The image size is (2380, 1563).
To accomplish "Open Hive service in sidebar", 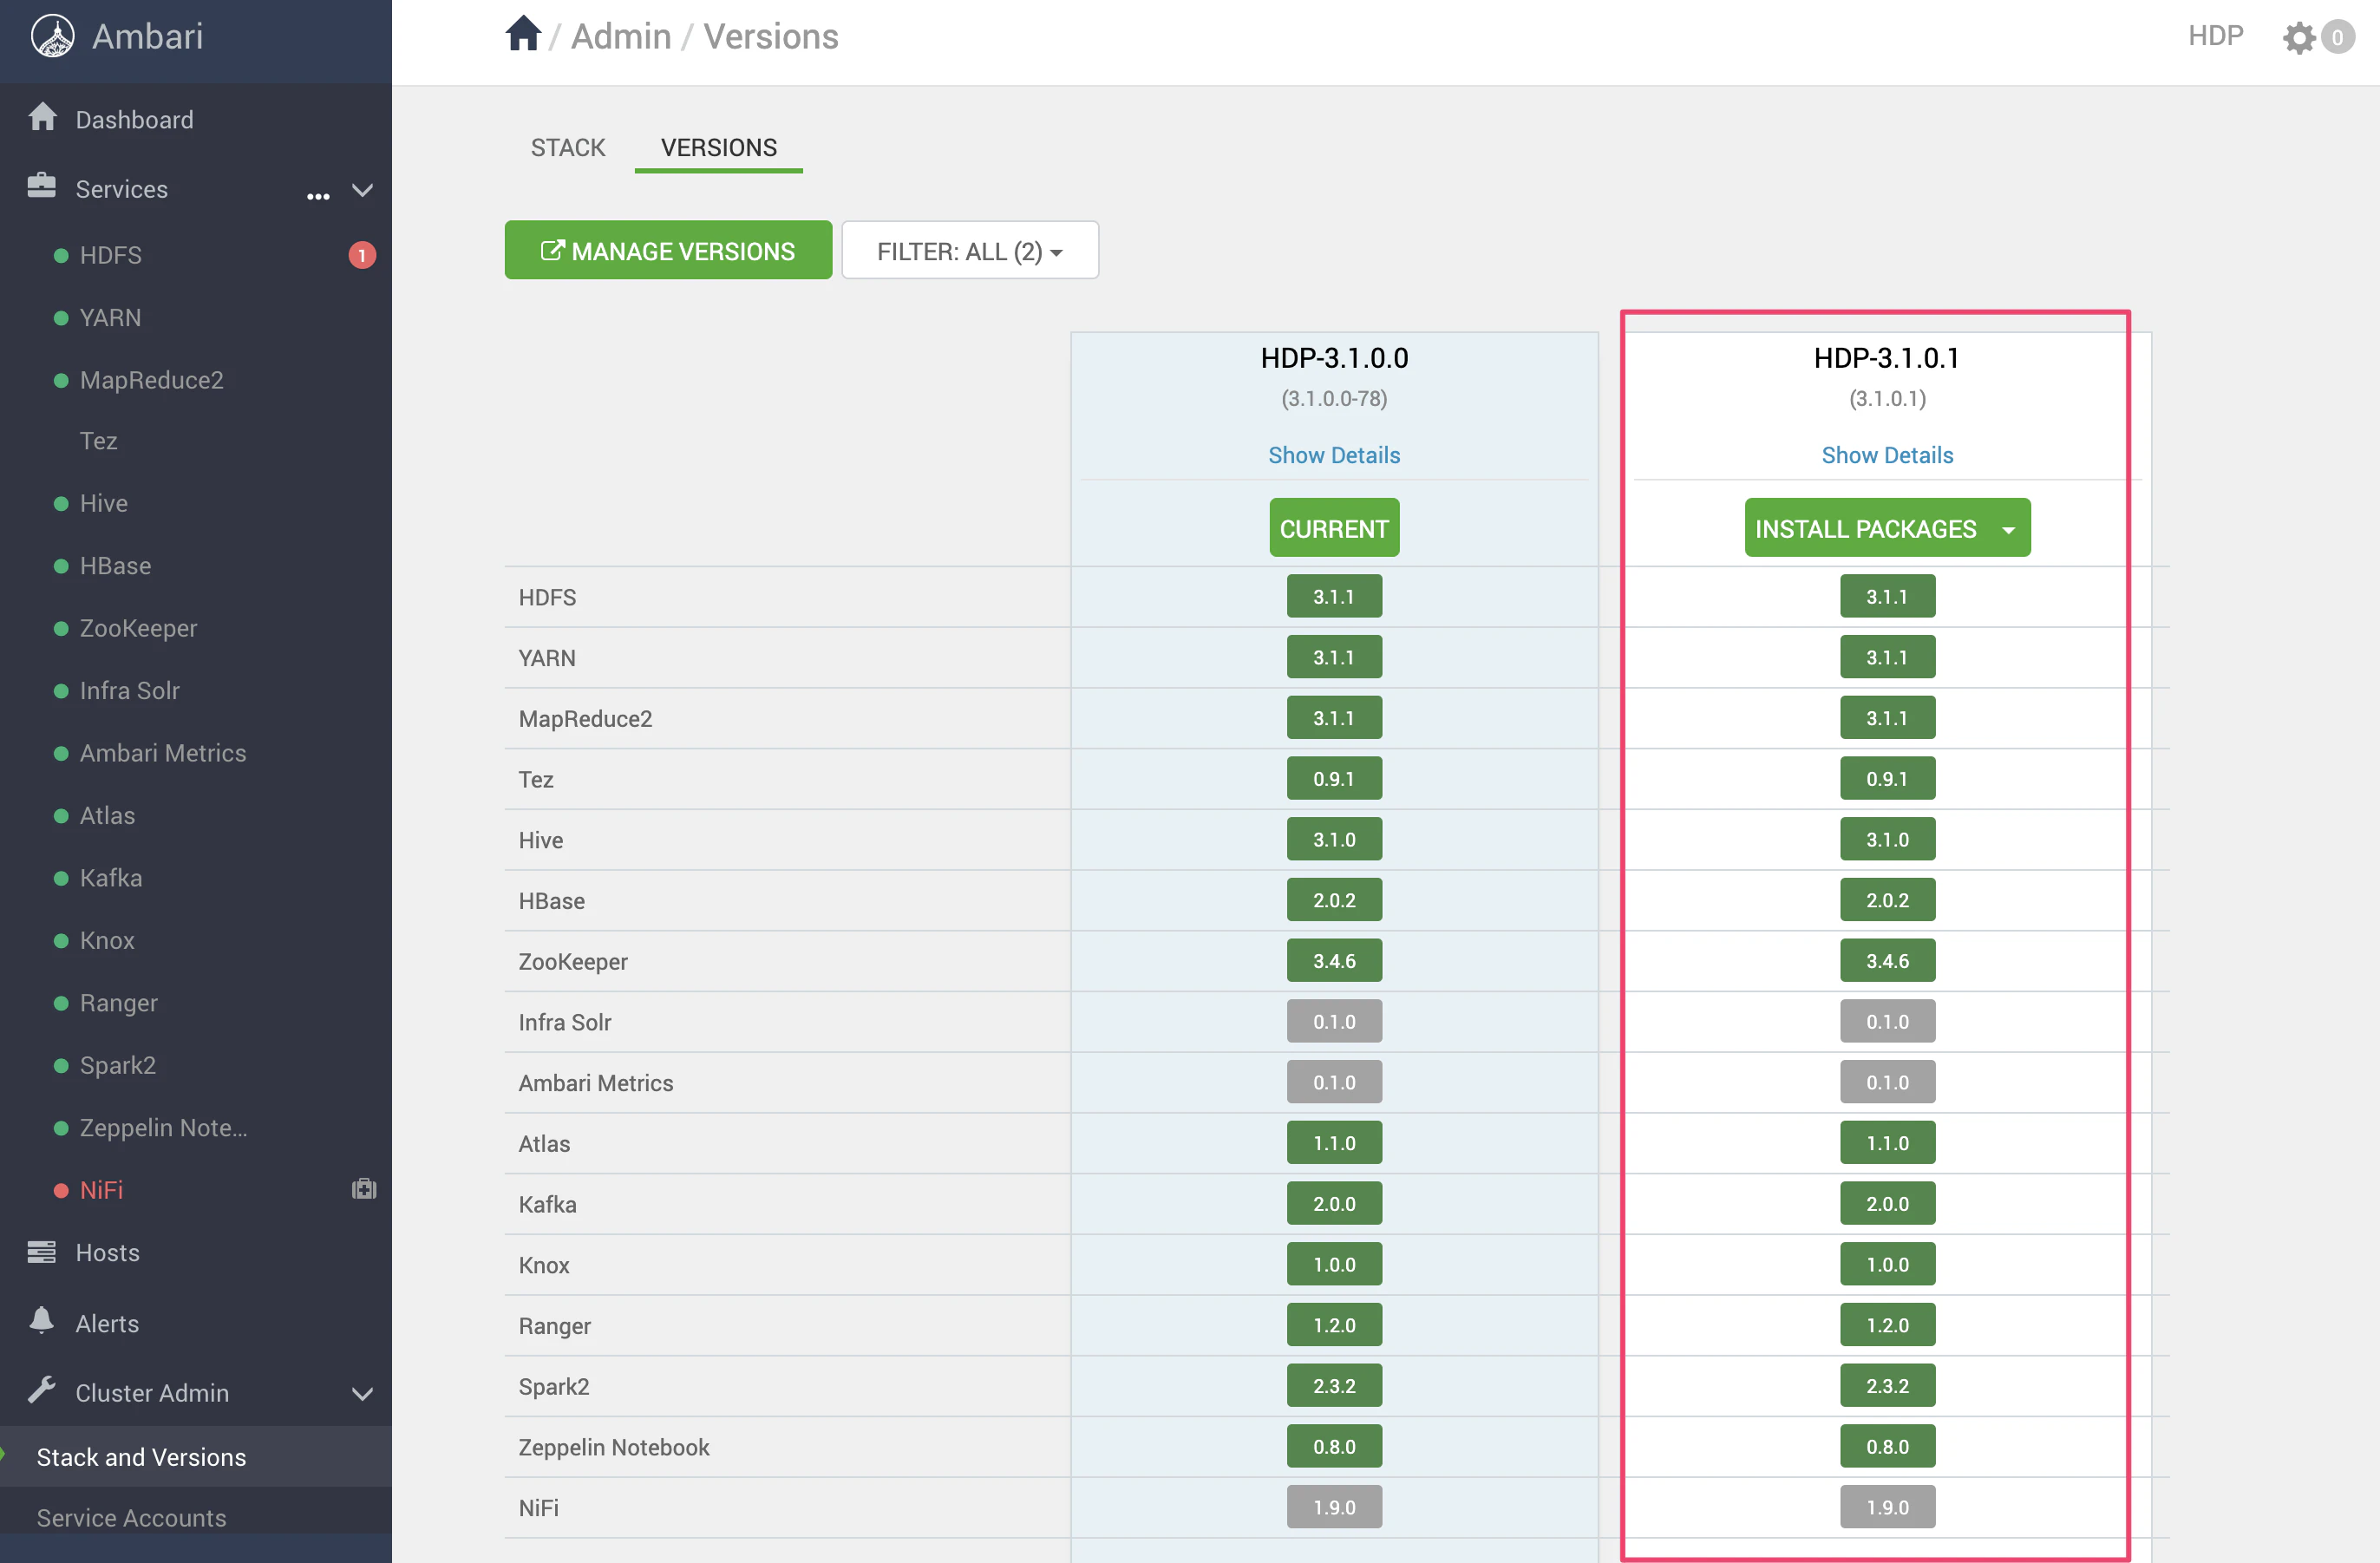I will (104, 504).
